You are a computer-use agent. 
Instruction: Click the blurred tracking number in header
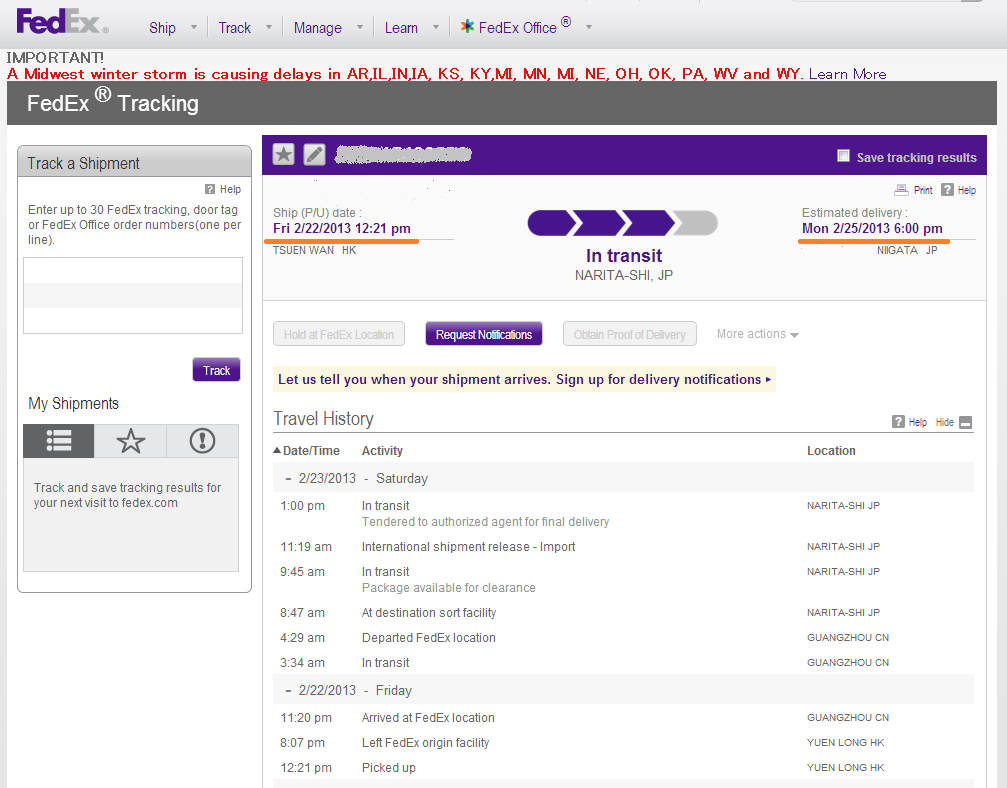pos(403,154)
